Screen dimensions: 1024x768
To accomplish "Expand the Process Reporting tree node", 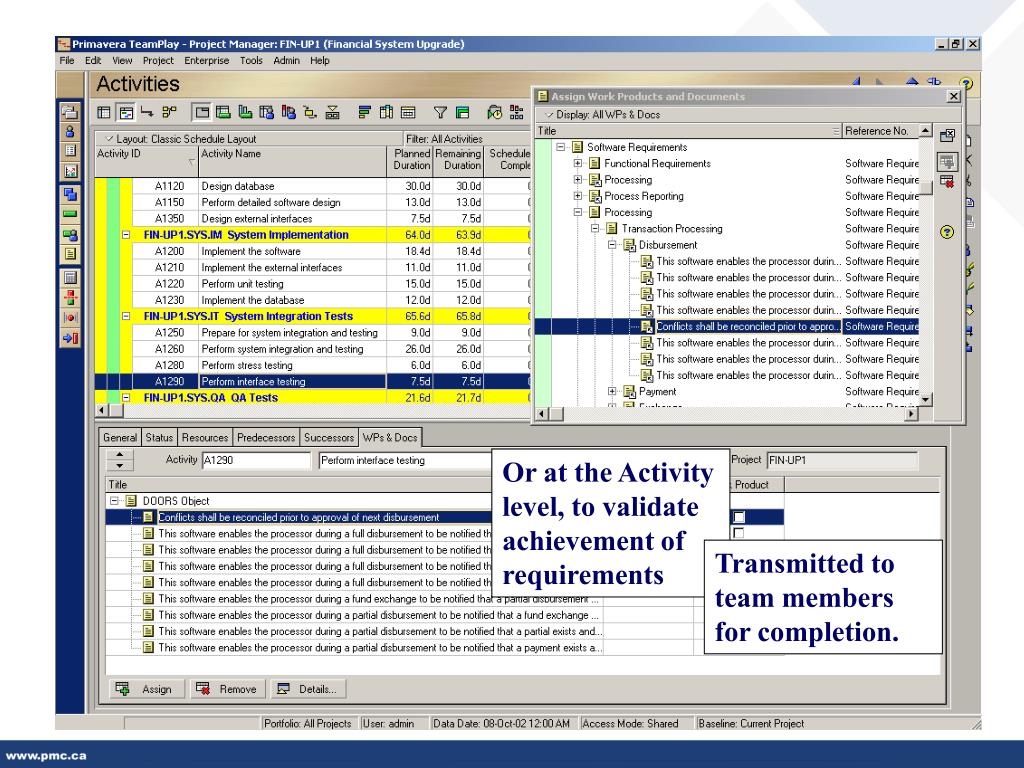I will [x=577, y=196].
